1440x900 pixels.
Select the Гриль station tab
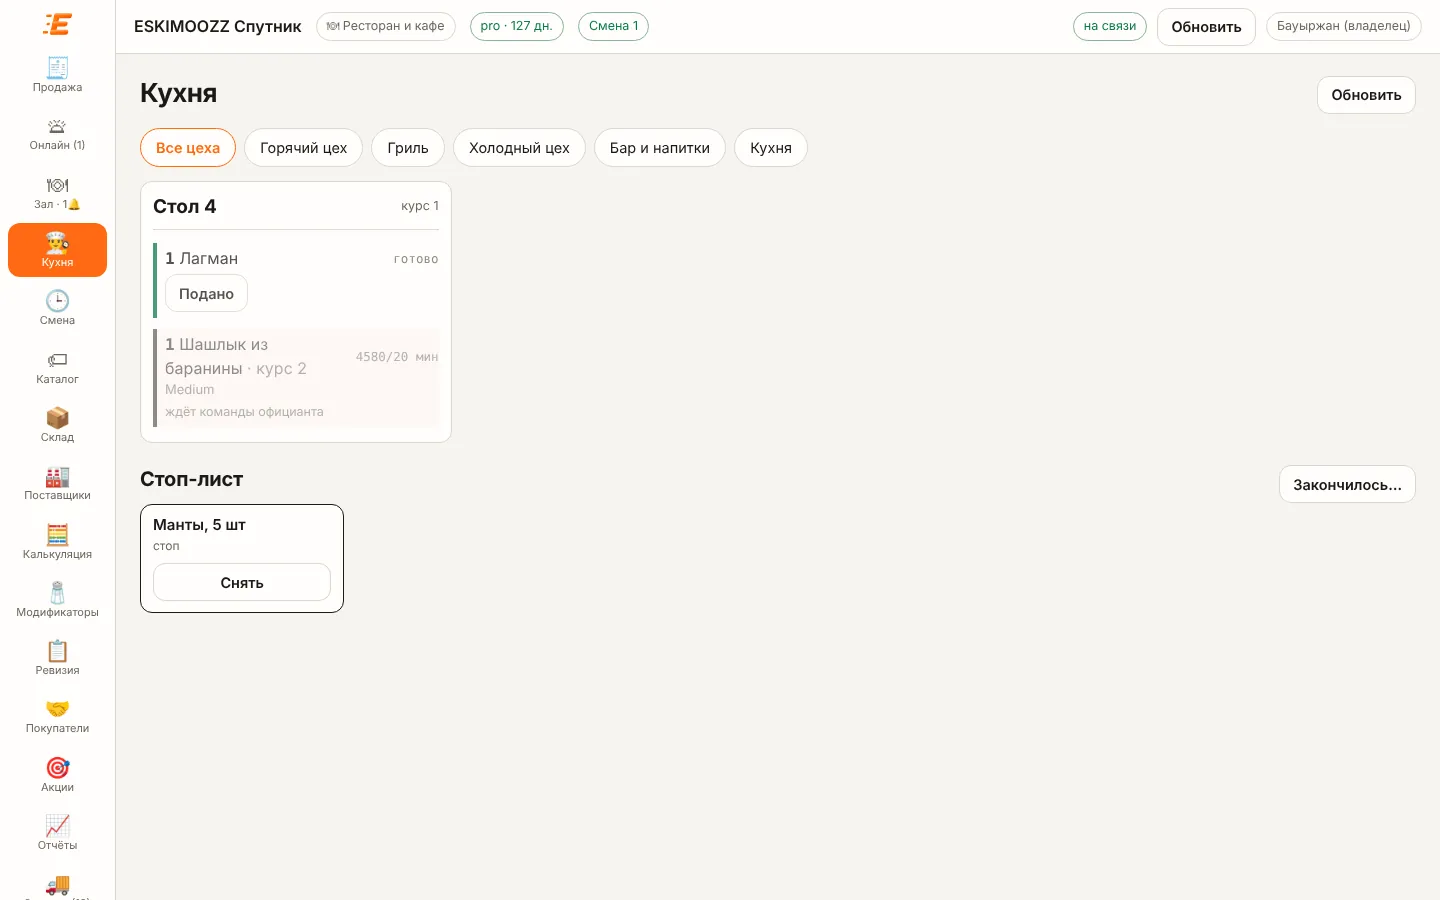click(408, 148)
